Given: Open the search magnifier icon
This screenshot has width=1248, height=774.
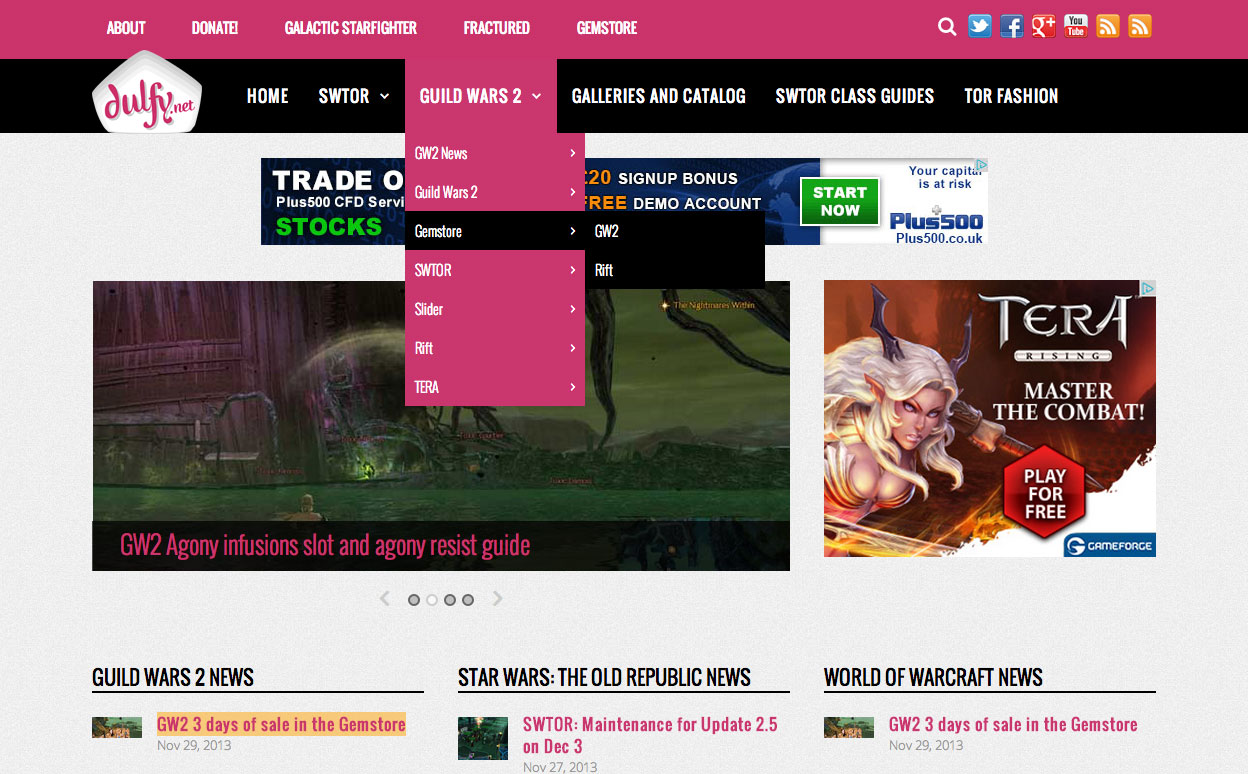Looking at the screenshot, I should click(947, 27).
